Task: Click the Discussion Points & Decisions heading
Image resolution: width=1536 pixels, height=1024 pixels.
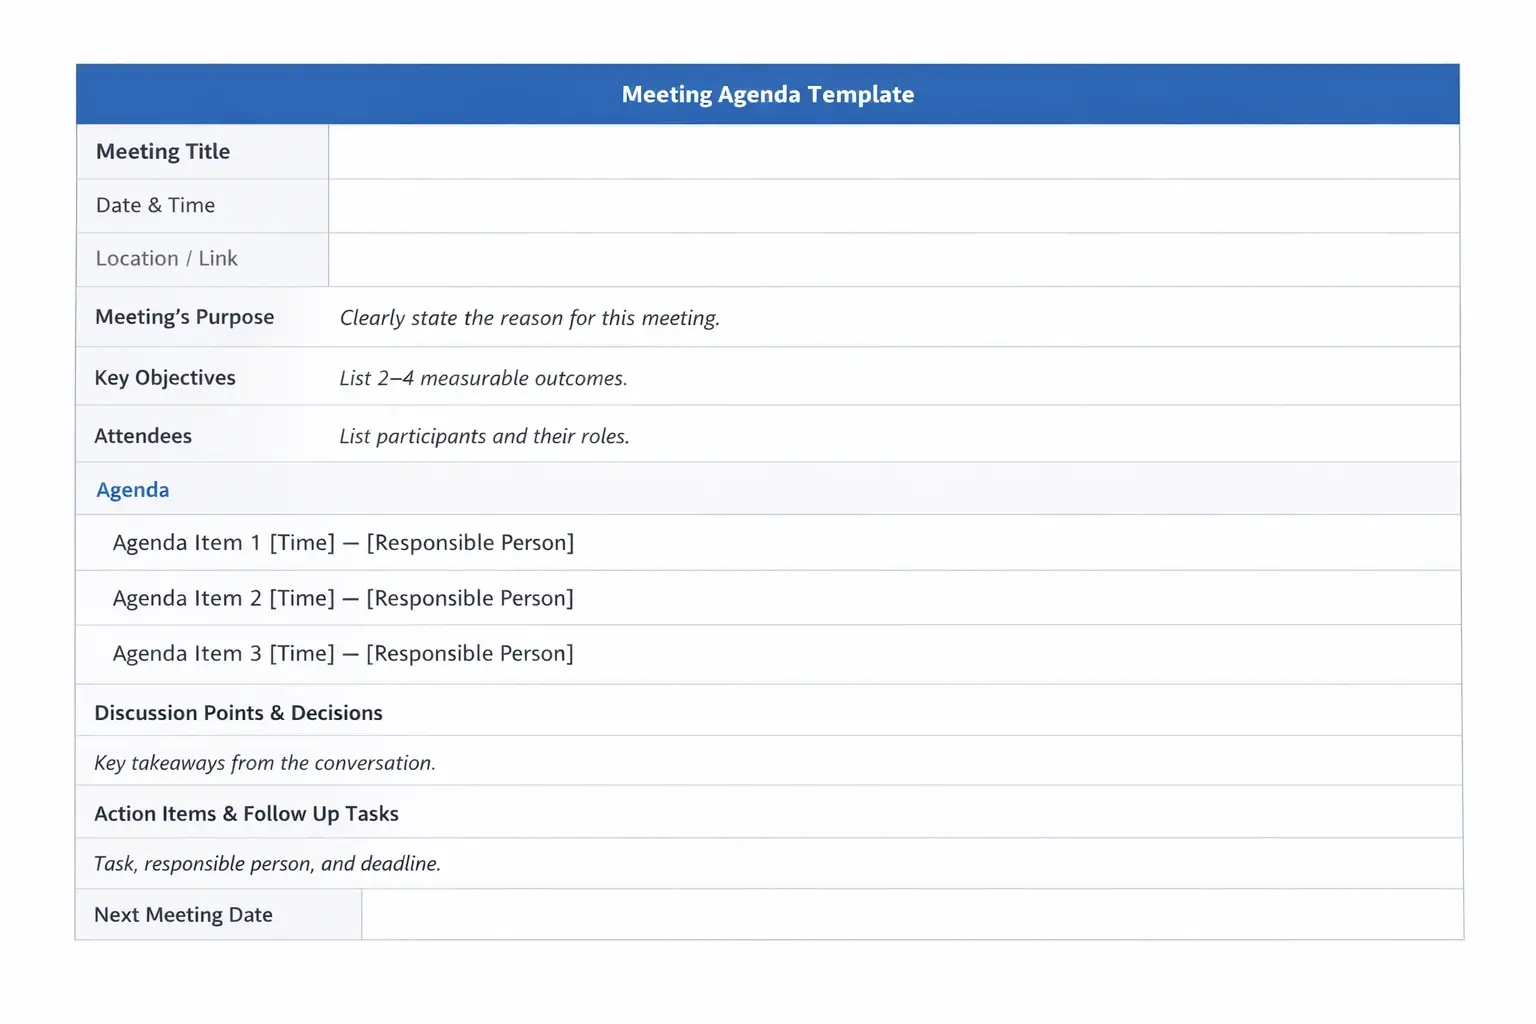Action: (x=238, y=712)
